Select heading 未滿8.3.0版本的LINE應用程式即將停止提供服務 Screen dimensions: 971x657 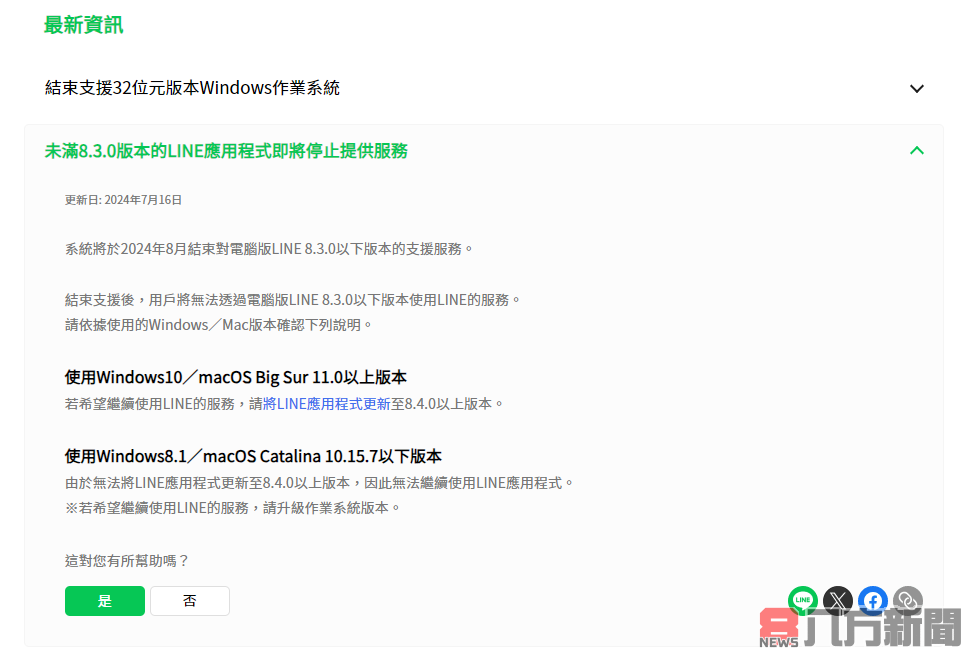226,150
